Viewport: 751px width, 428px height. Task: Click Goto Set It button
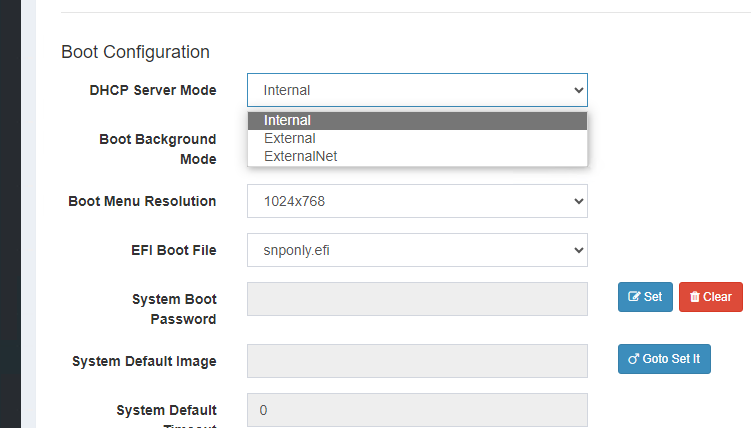point(664,359)
